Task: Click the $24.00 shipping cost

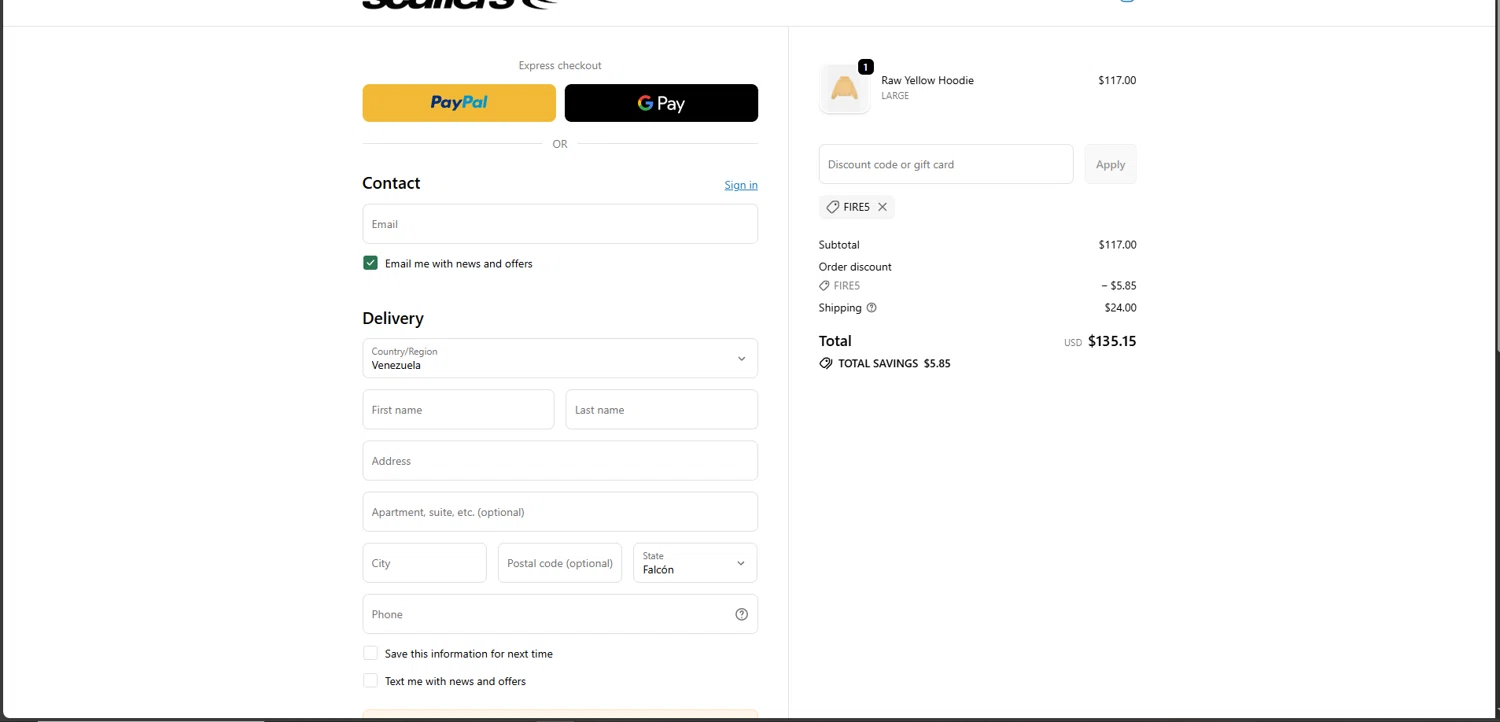Action: [1120, 308]
